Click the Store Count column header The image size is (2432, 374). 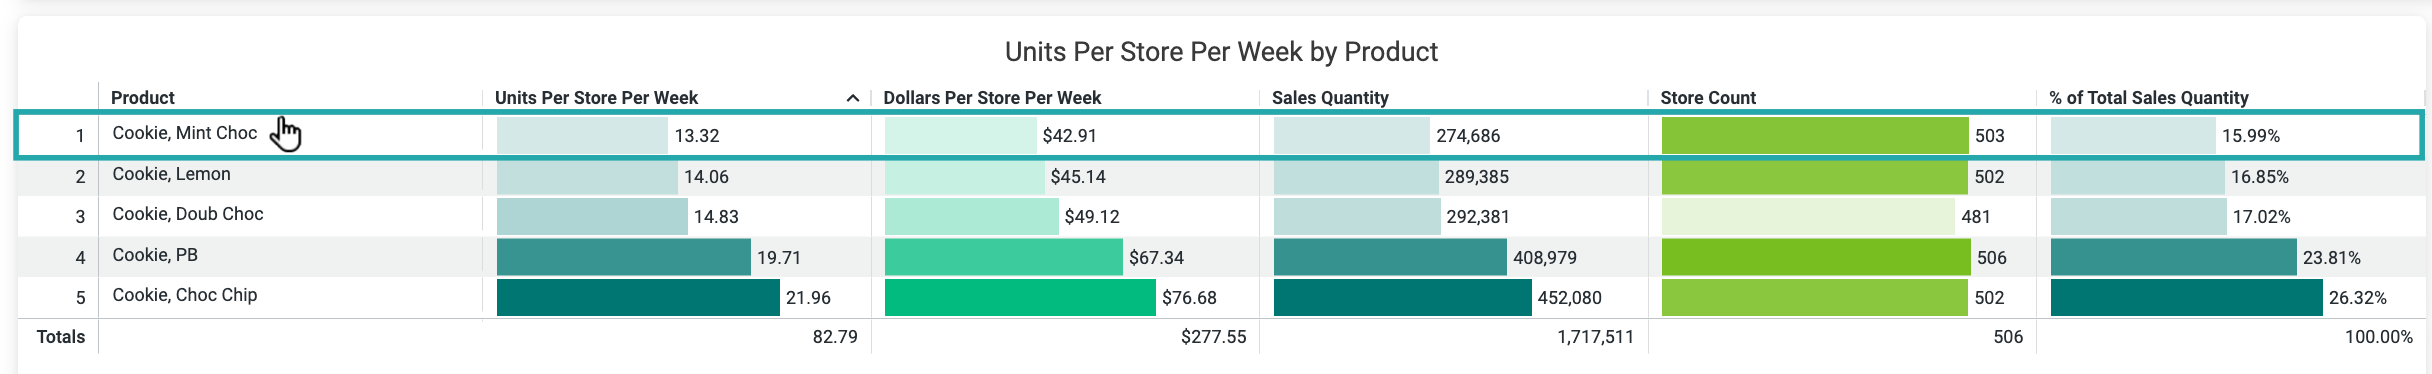tap(1708, 98)
